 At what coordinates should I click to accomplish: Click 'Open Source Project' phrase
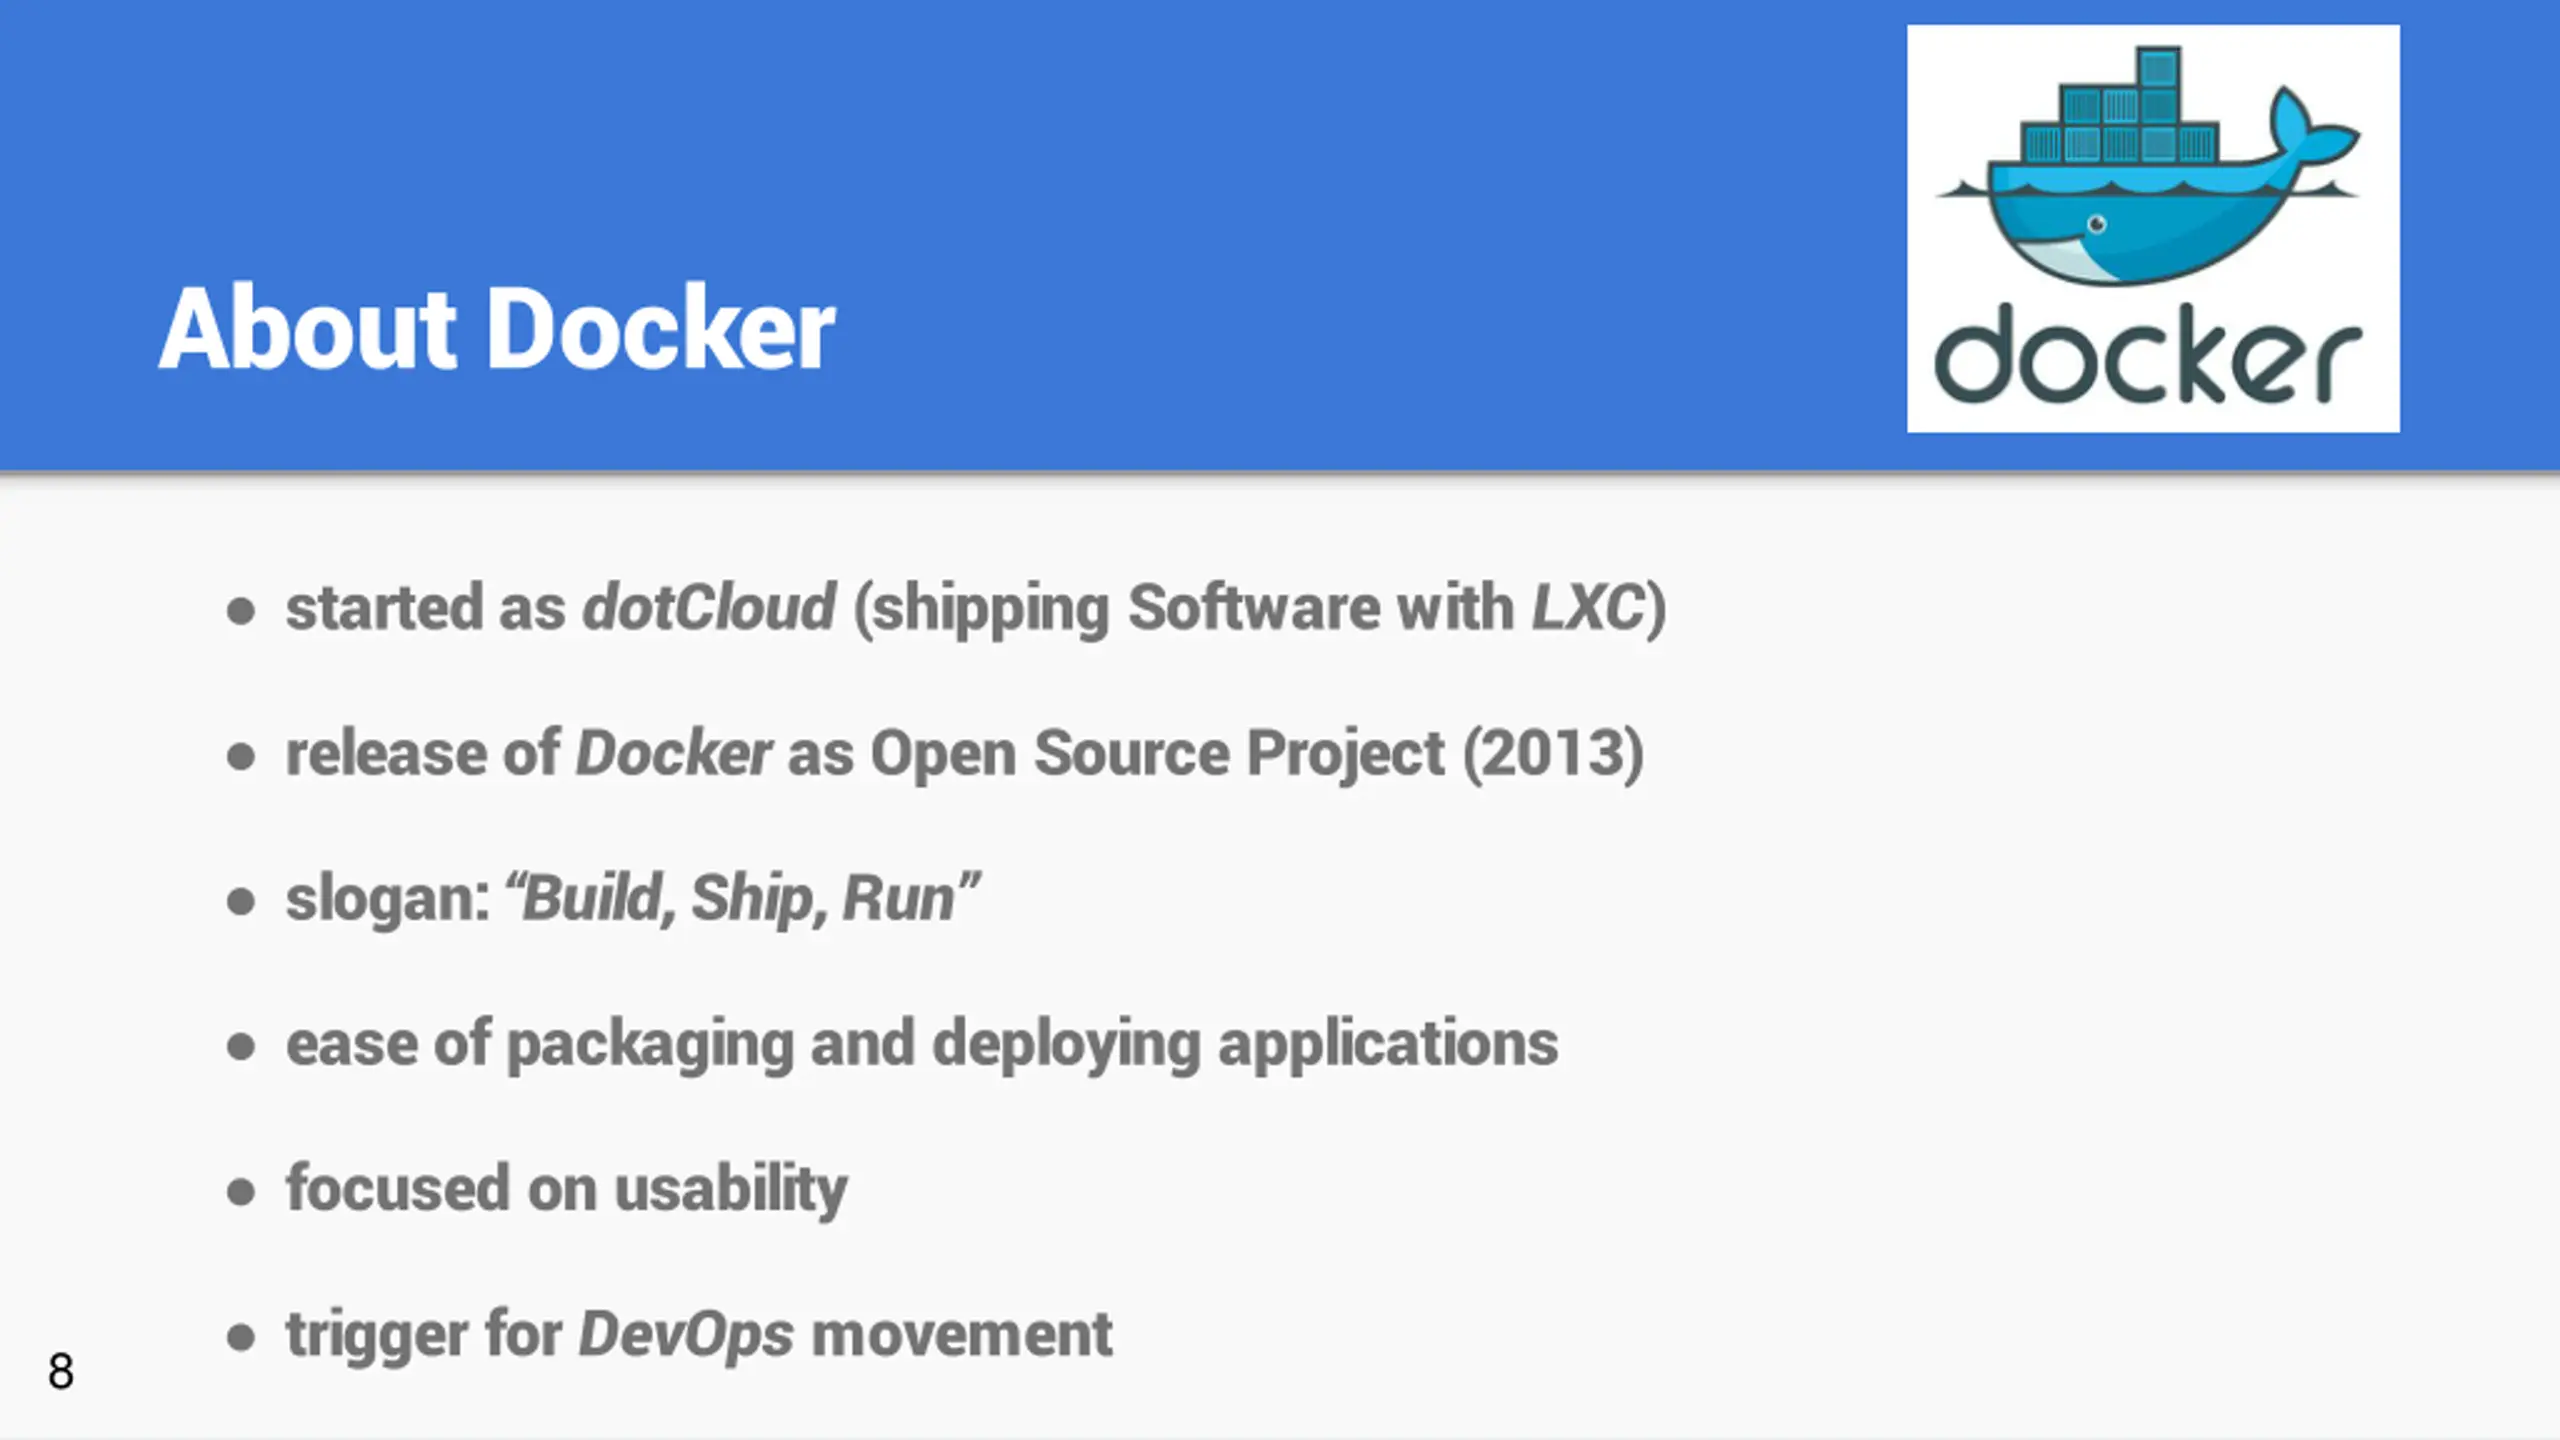point(1157,753)
